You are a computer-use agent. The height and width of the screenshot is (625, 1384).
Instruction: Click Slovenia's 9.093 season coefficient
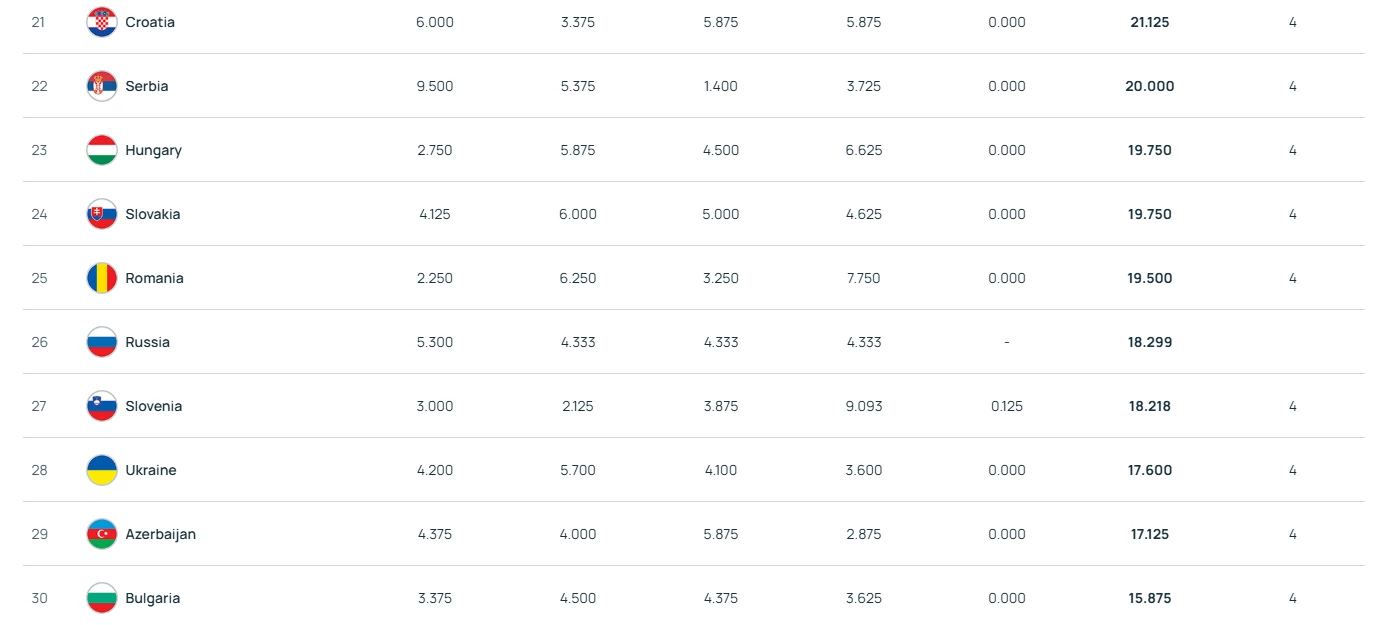coord(863,406)
